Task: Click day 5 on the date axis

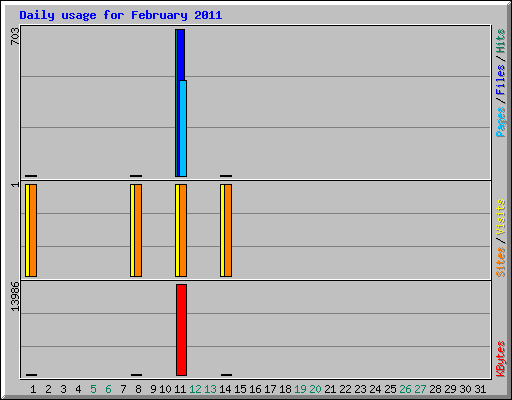Action: point(93,389)
